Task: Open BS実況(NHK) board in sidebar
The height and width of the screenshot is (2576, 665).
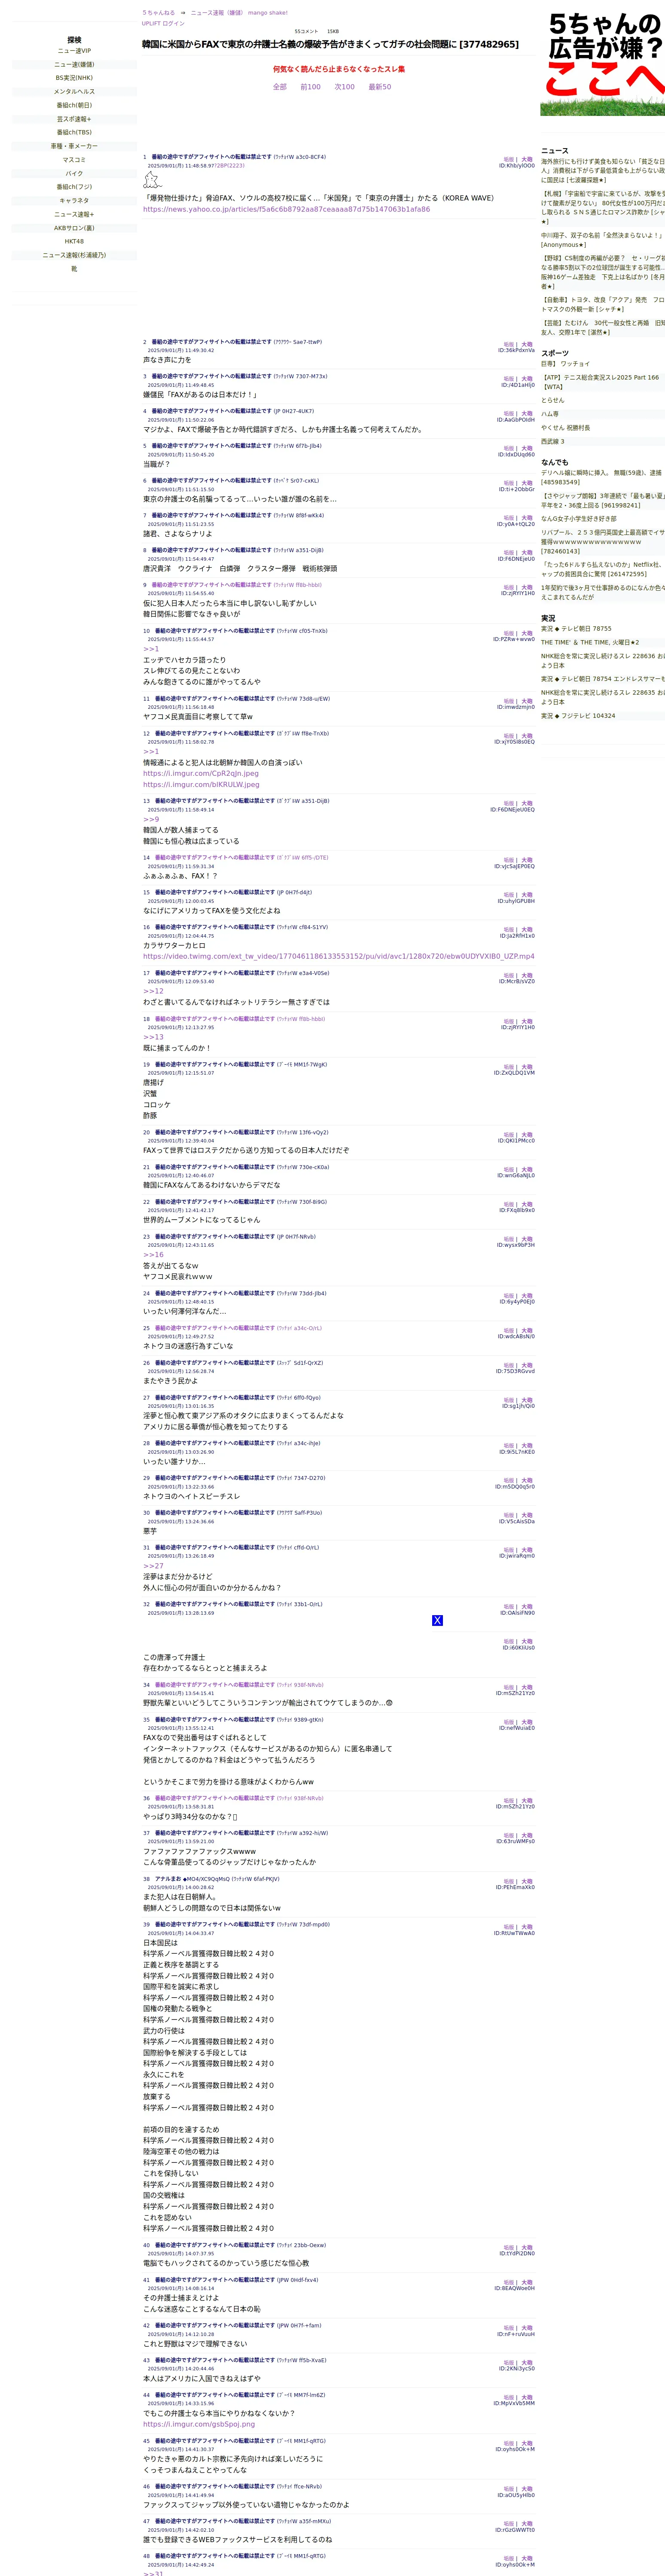Action: coord(74,78)
